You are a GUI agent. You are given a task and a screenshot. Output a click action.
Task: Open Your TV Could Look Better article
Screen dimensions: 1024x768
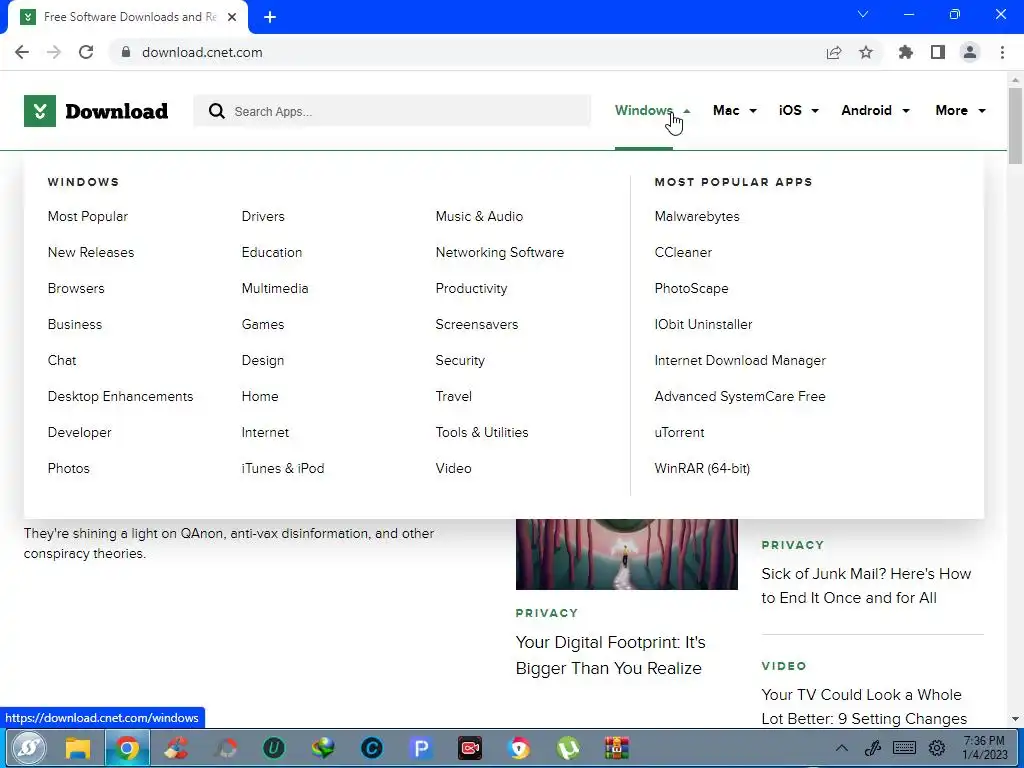(x=864, y=707)
